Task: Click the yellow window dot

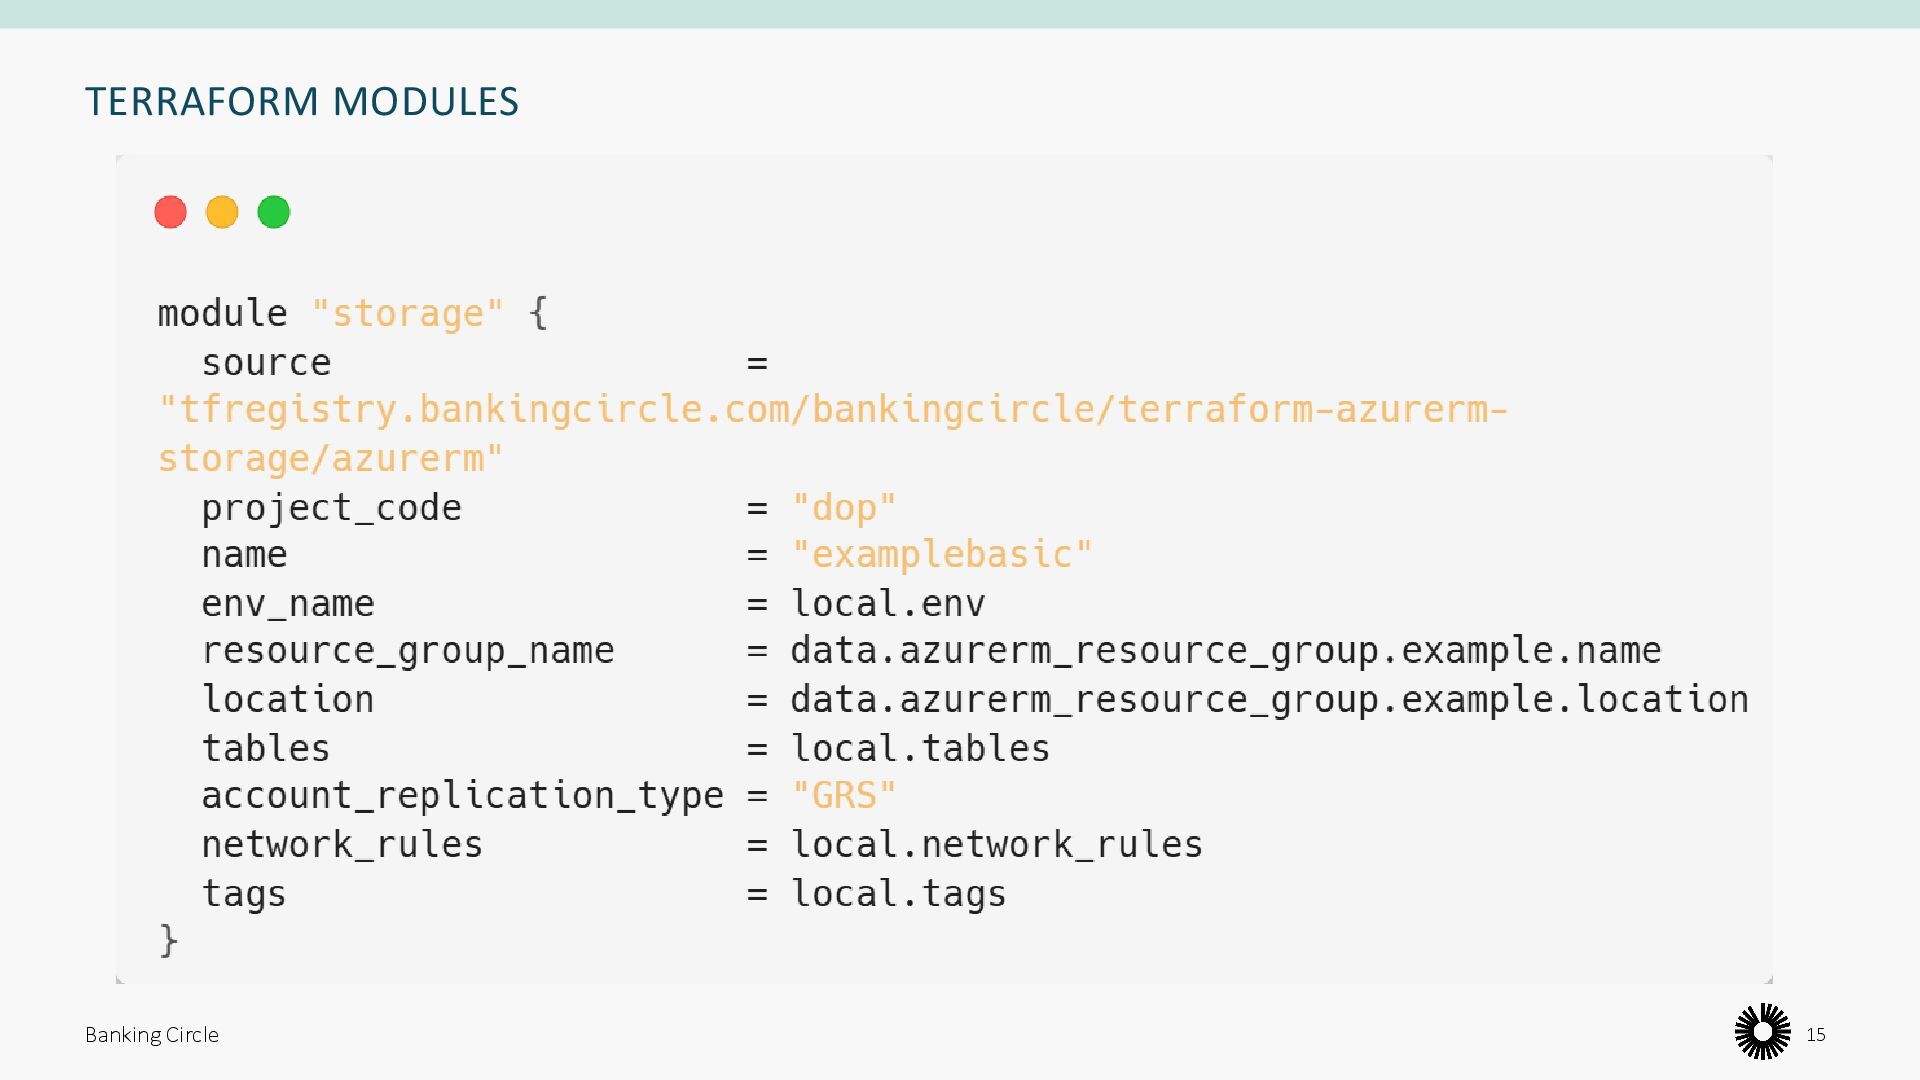Action: [x=222, y=212]
